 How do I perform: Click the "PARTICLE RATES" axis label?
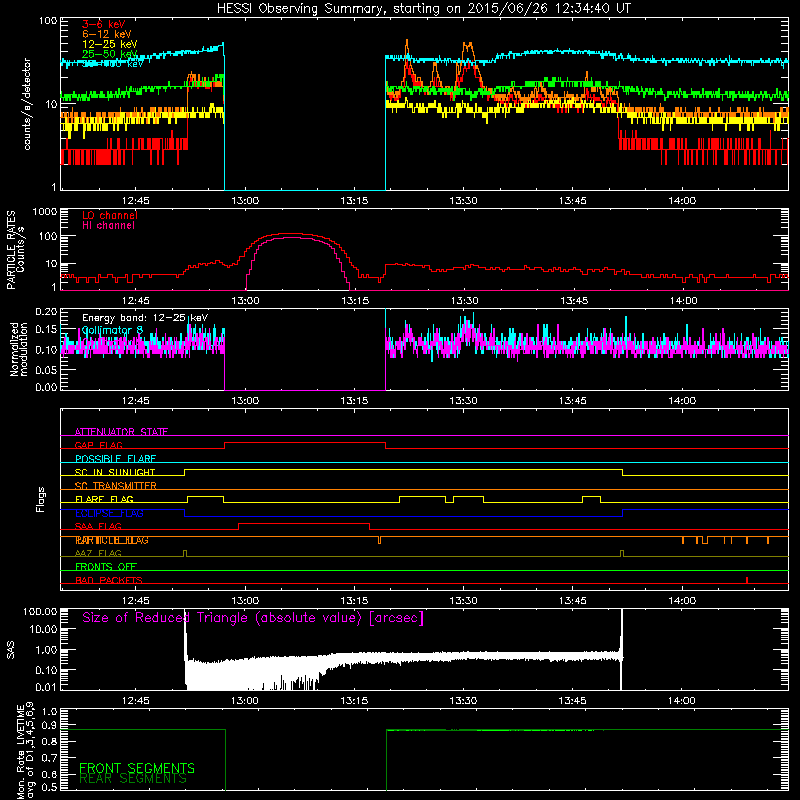point(10,250)
